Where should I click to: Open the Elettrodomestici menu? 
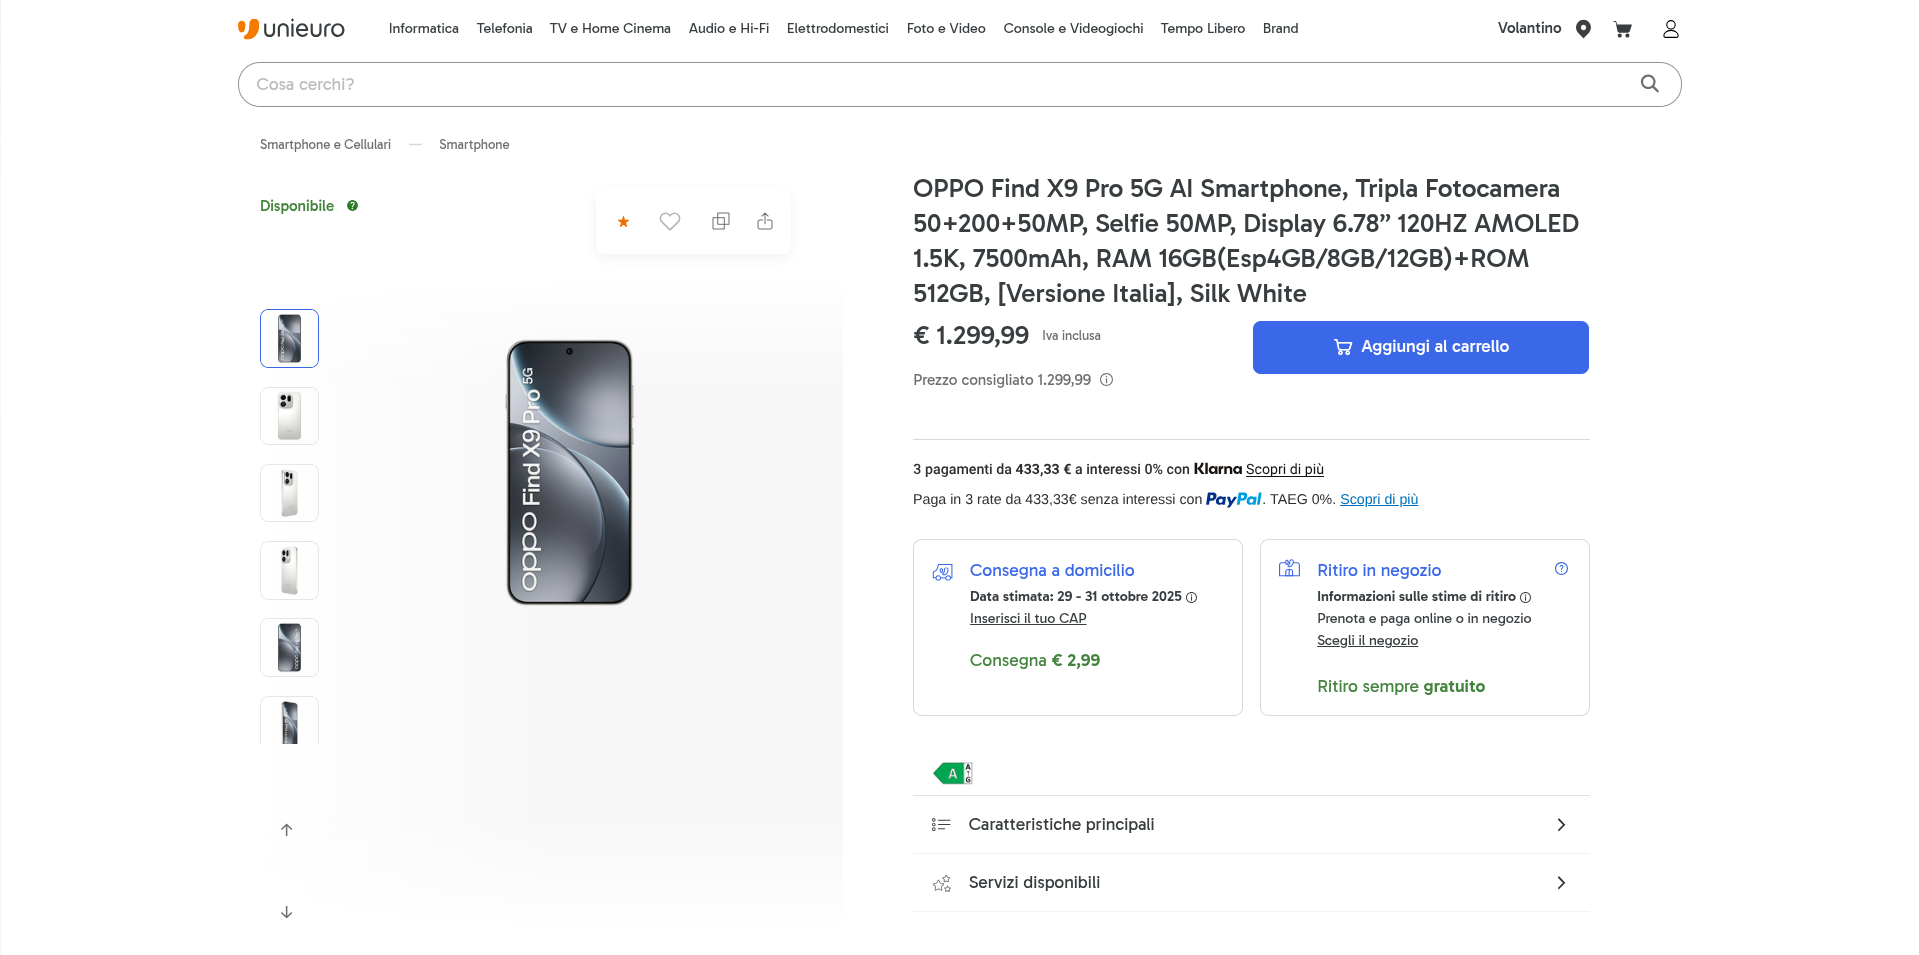coord(837,29)
